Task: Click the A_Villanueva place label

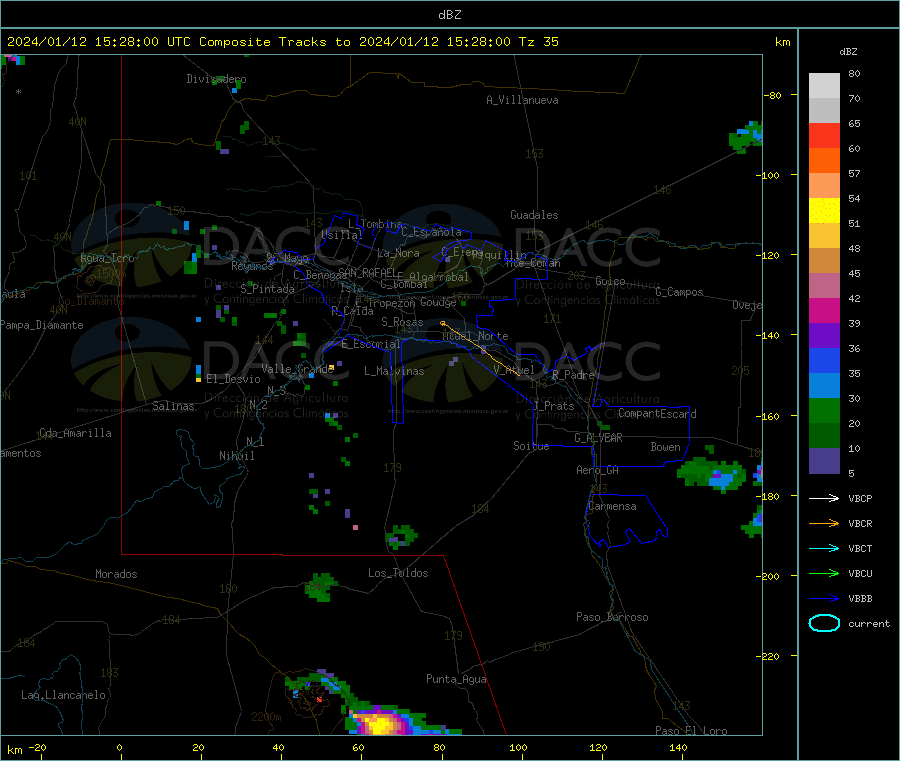Action: (522, 100)
